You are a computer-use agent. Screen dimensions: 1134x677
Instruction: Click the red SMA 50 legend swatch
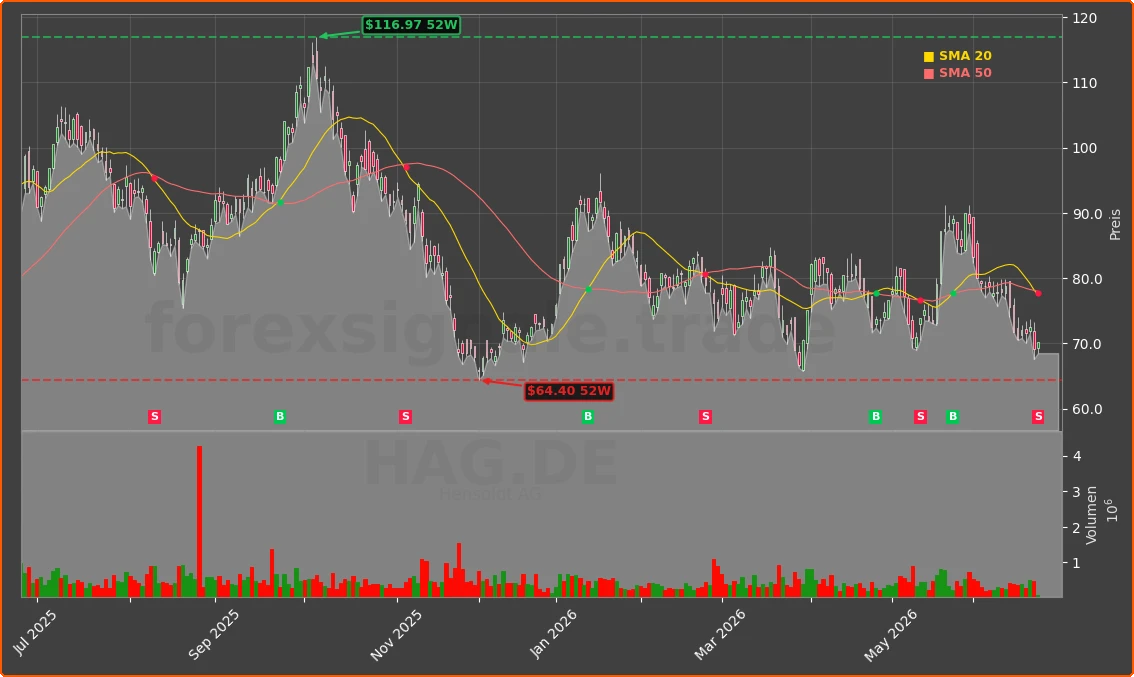click(929, 74)
